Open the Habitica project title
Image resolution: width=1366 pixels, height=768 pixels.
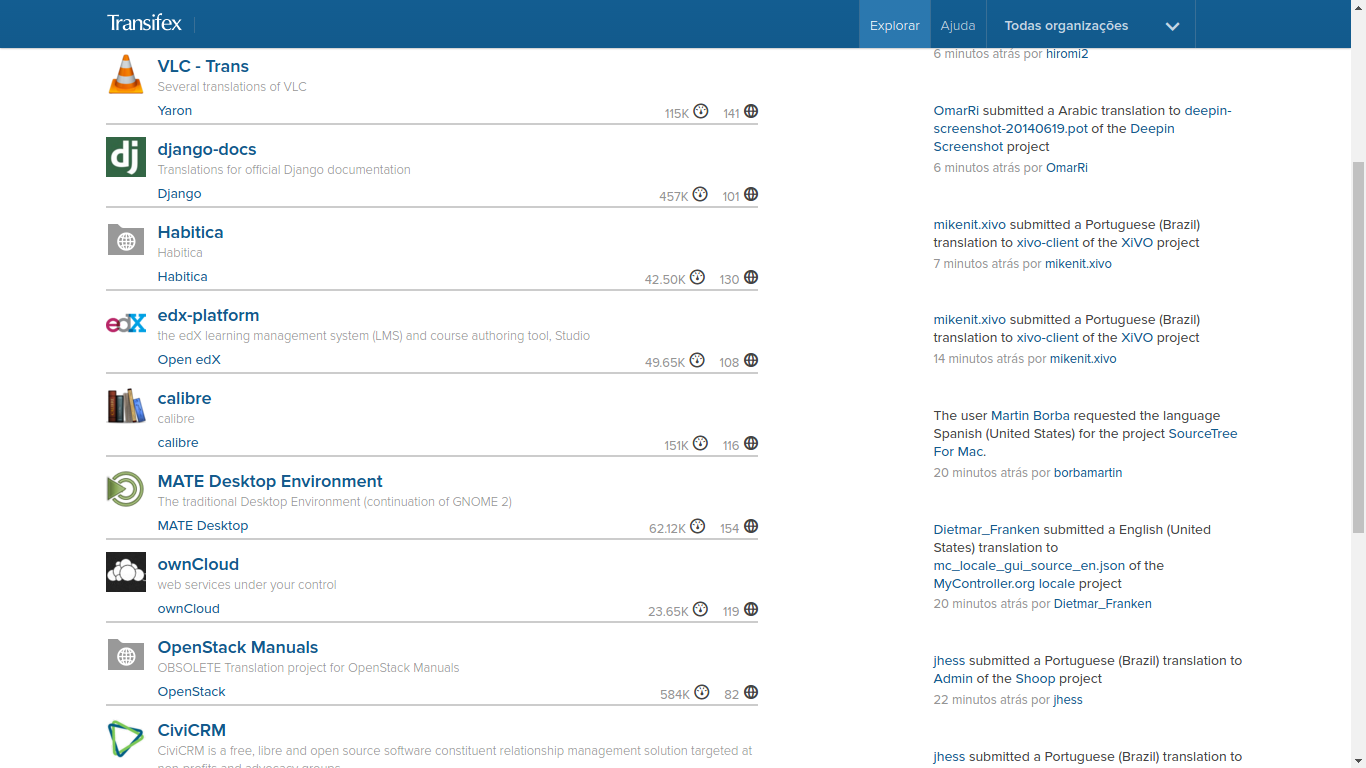(190, 232)
